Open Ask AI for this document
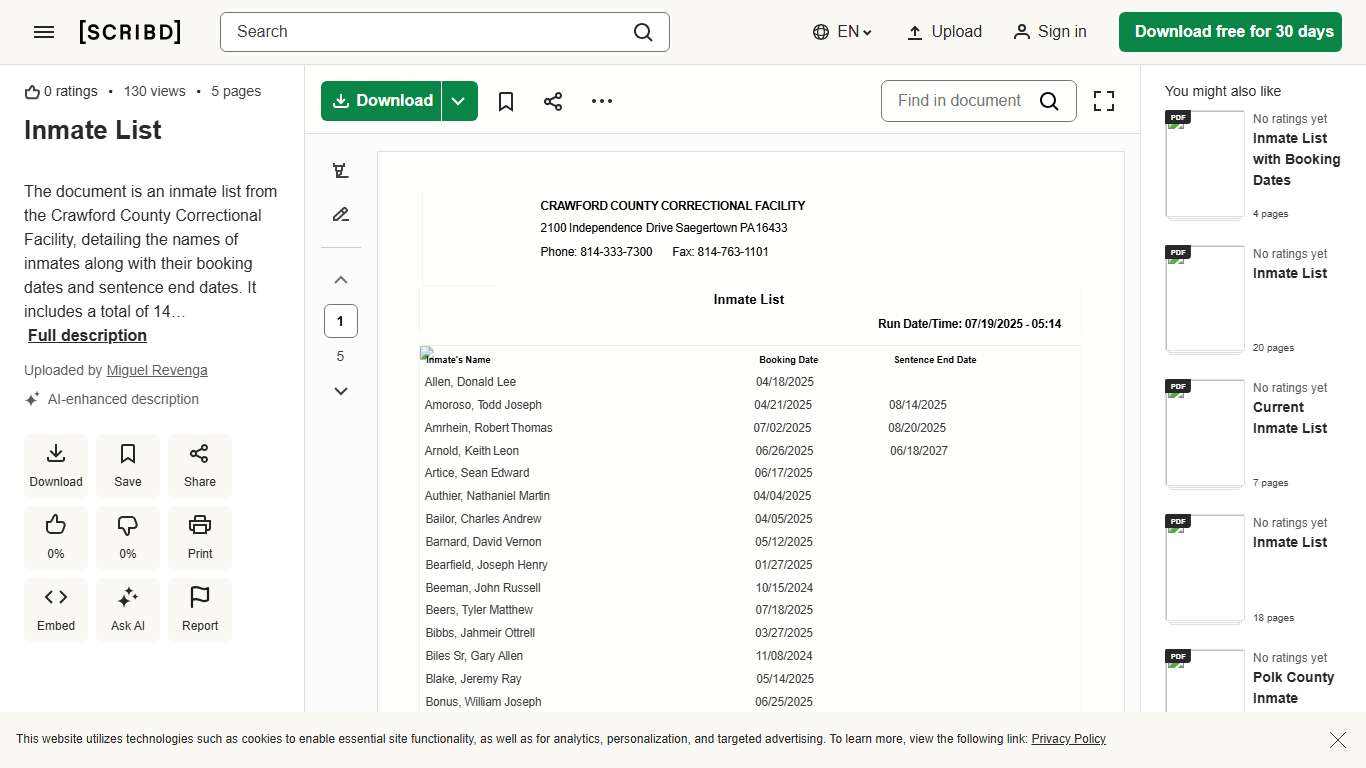 (x=127, y=609)
